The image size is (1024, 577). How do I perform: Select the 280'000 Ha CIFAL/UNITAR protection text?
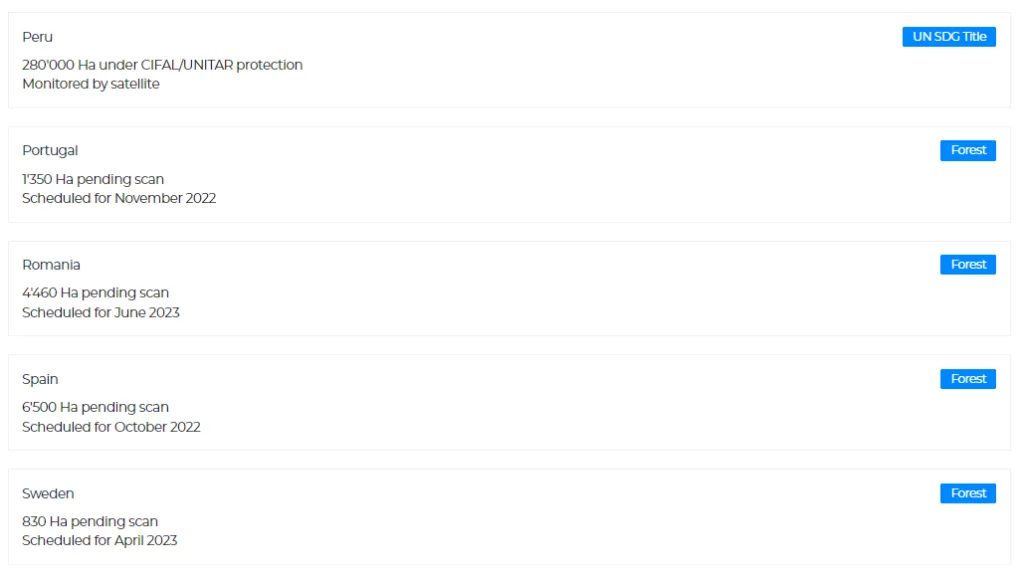point(162,65)
